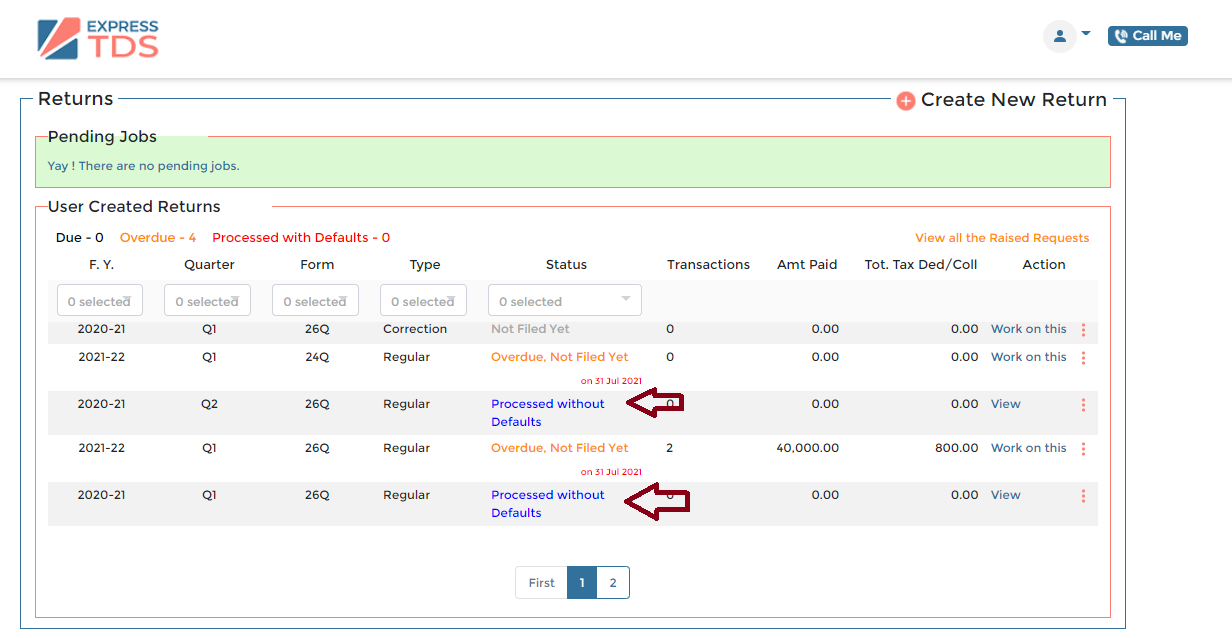Open the three-dot menu on the 2021-22 Q1 26Q row

1083,448
